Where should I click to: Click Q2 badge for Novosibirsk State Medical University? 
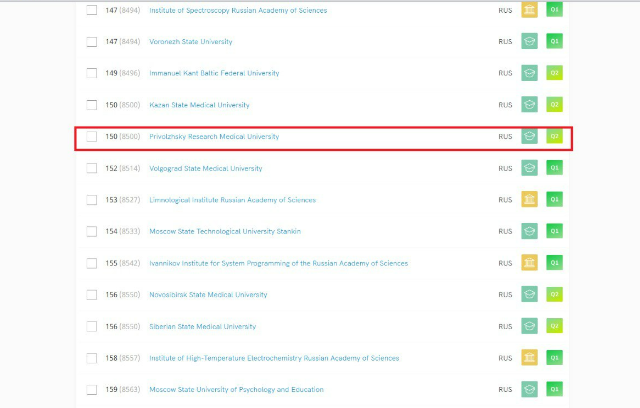554,294
